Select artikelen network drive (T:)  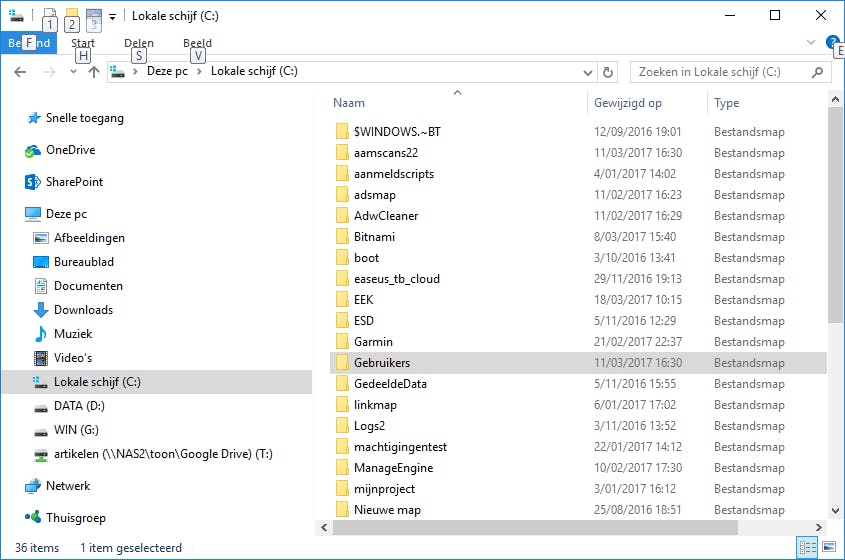coord(163,454)
